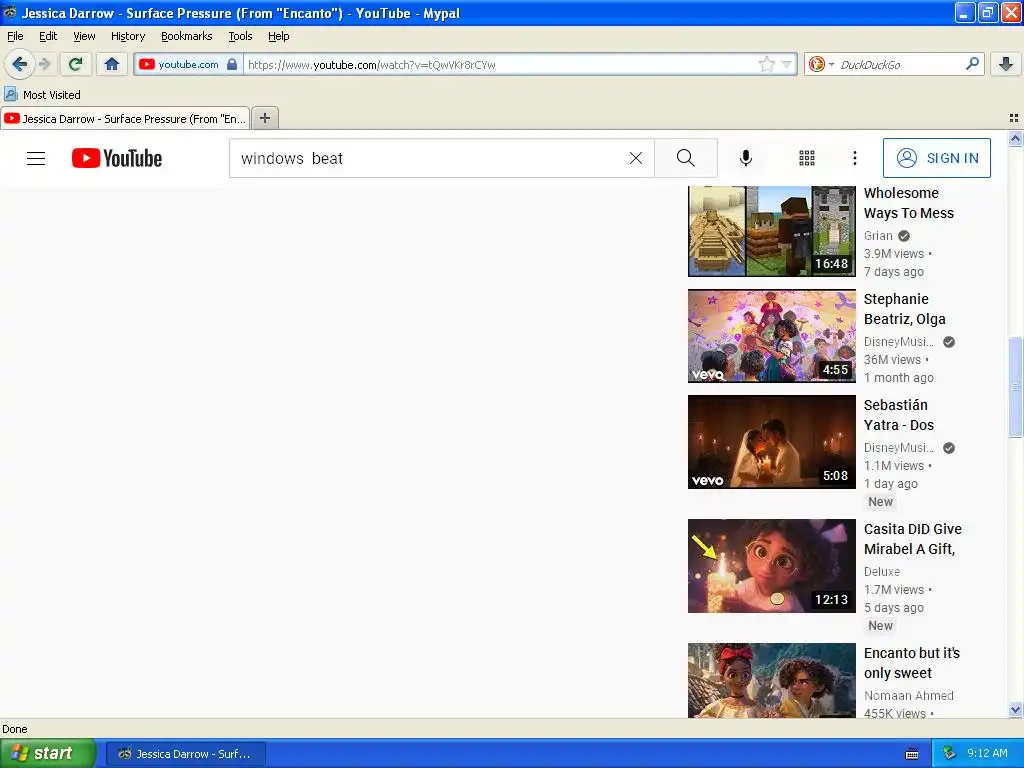Viewport: 1024px width, 768px height.
Task: Click the page scrollbar up arrow
Action: coord(1015,138)
